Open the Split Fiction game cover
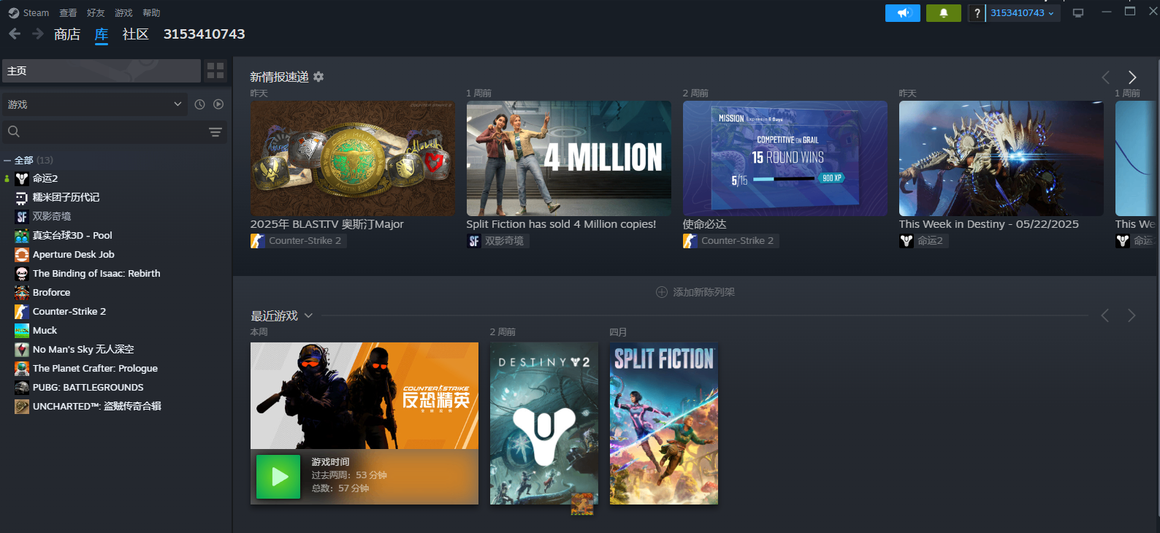Screen dimensions: 1160x533 664,423
